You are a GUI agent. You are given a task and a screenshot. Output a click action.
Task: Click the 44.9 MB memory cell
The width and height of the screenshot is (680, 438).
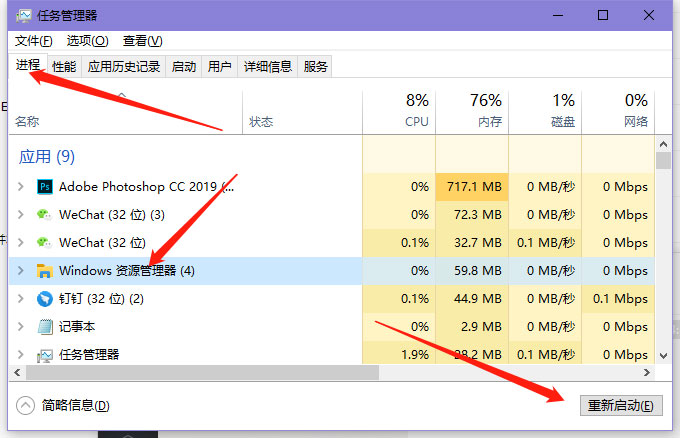472,298
